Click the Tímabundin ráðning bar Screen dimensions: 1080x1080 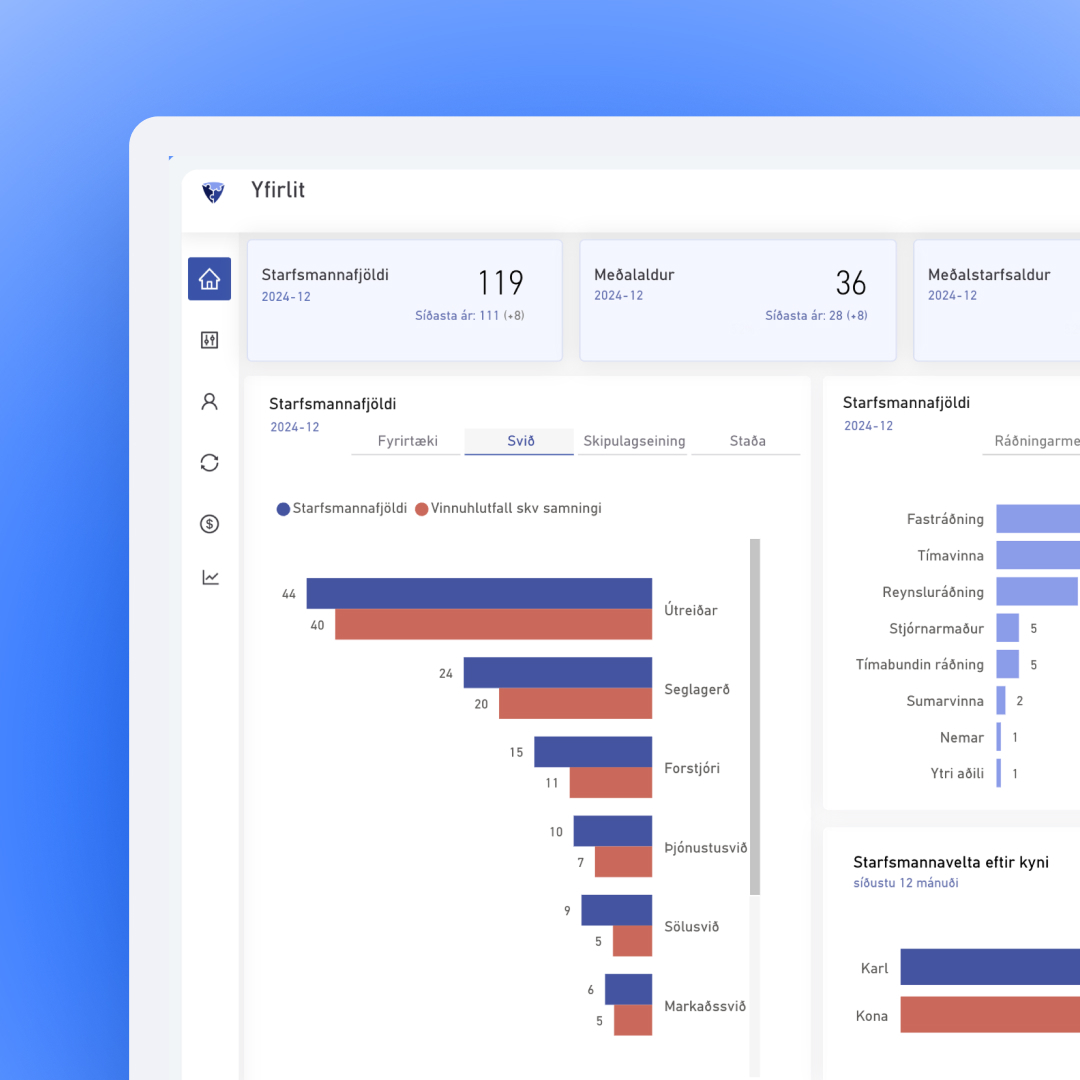tap(1008, 665)
